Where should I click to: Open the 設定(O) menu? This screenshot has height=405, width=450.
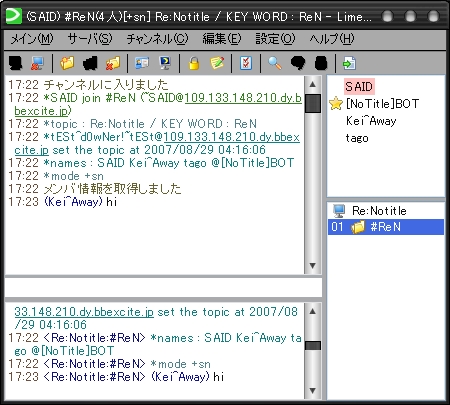[275, 39]
